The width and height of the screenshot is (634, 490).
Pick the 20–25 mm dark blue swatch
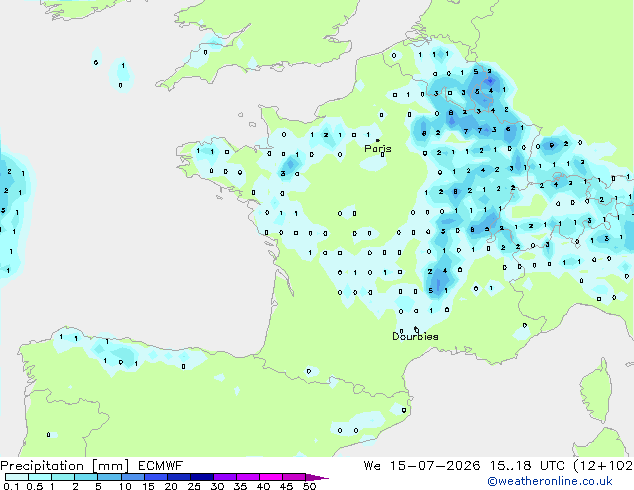[179, 477]
